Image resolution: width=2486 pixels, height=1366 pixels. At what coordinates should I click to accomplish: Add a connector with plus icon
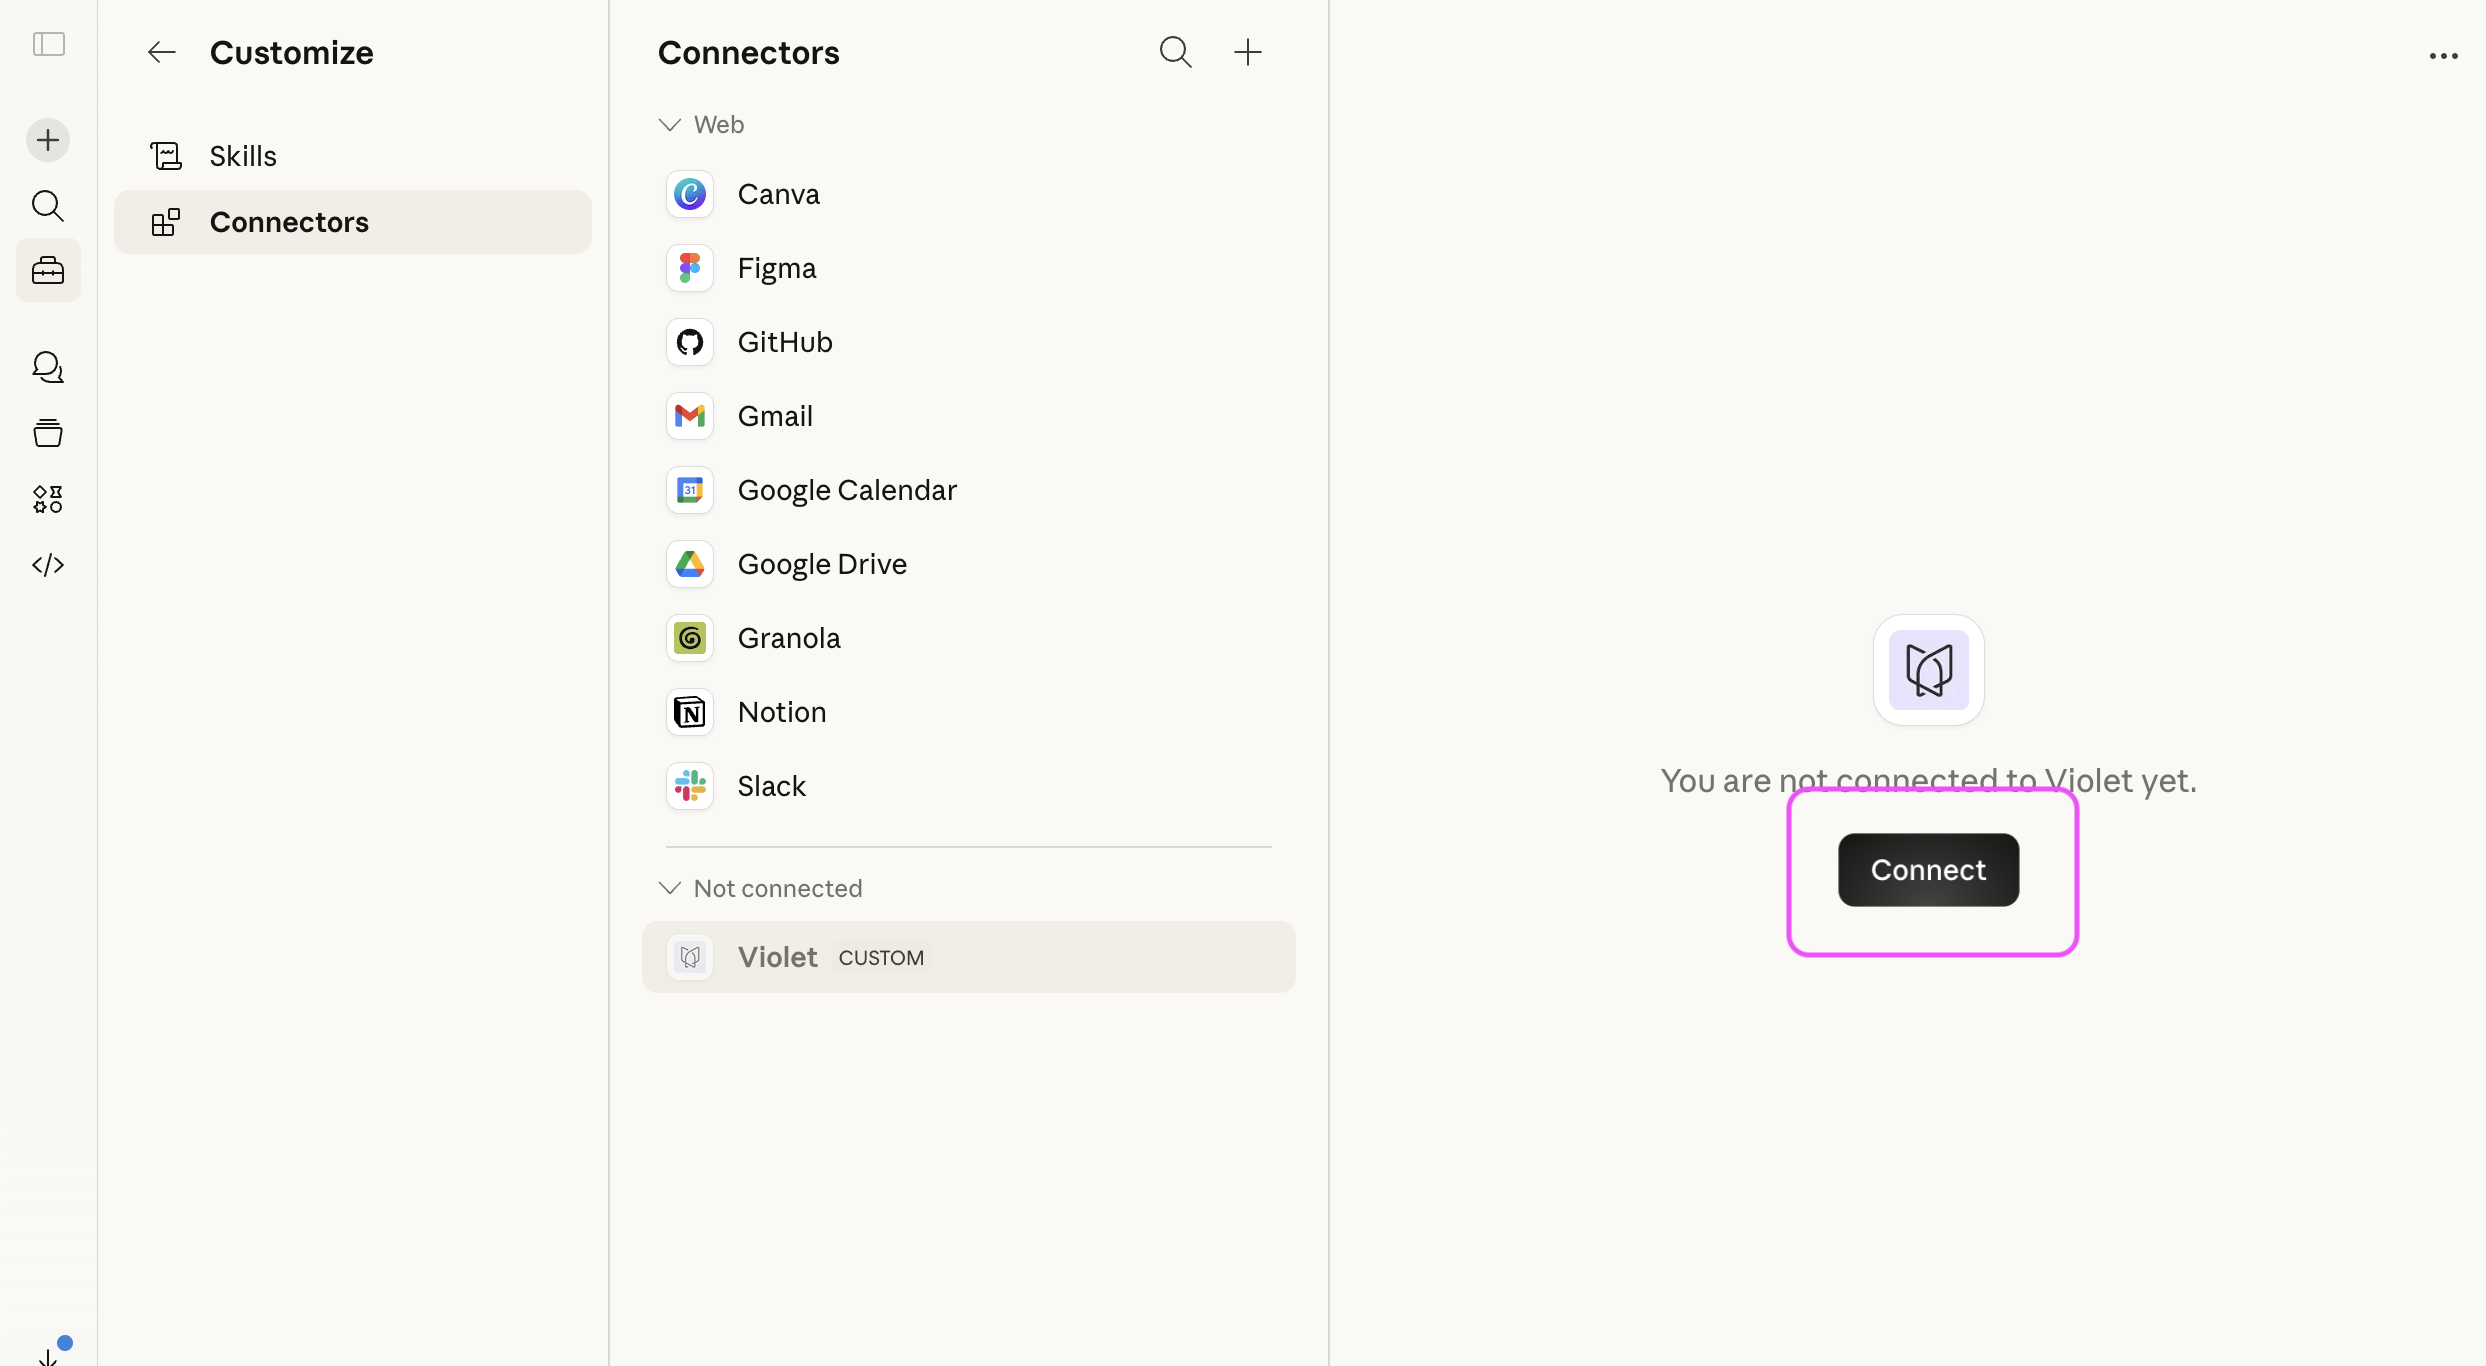point(1247,52)
